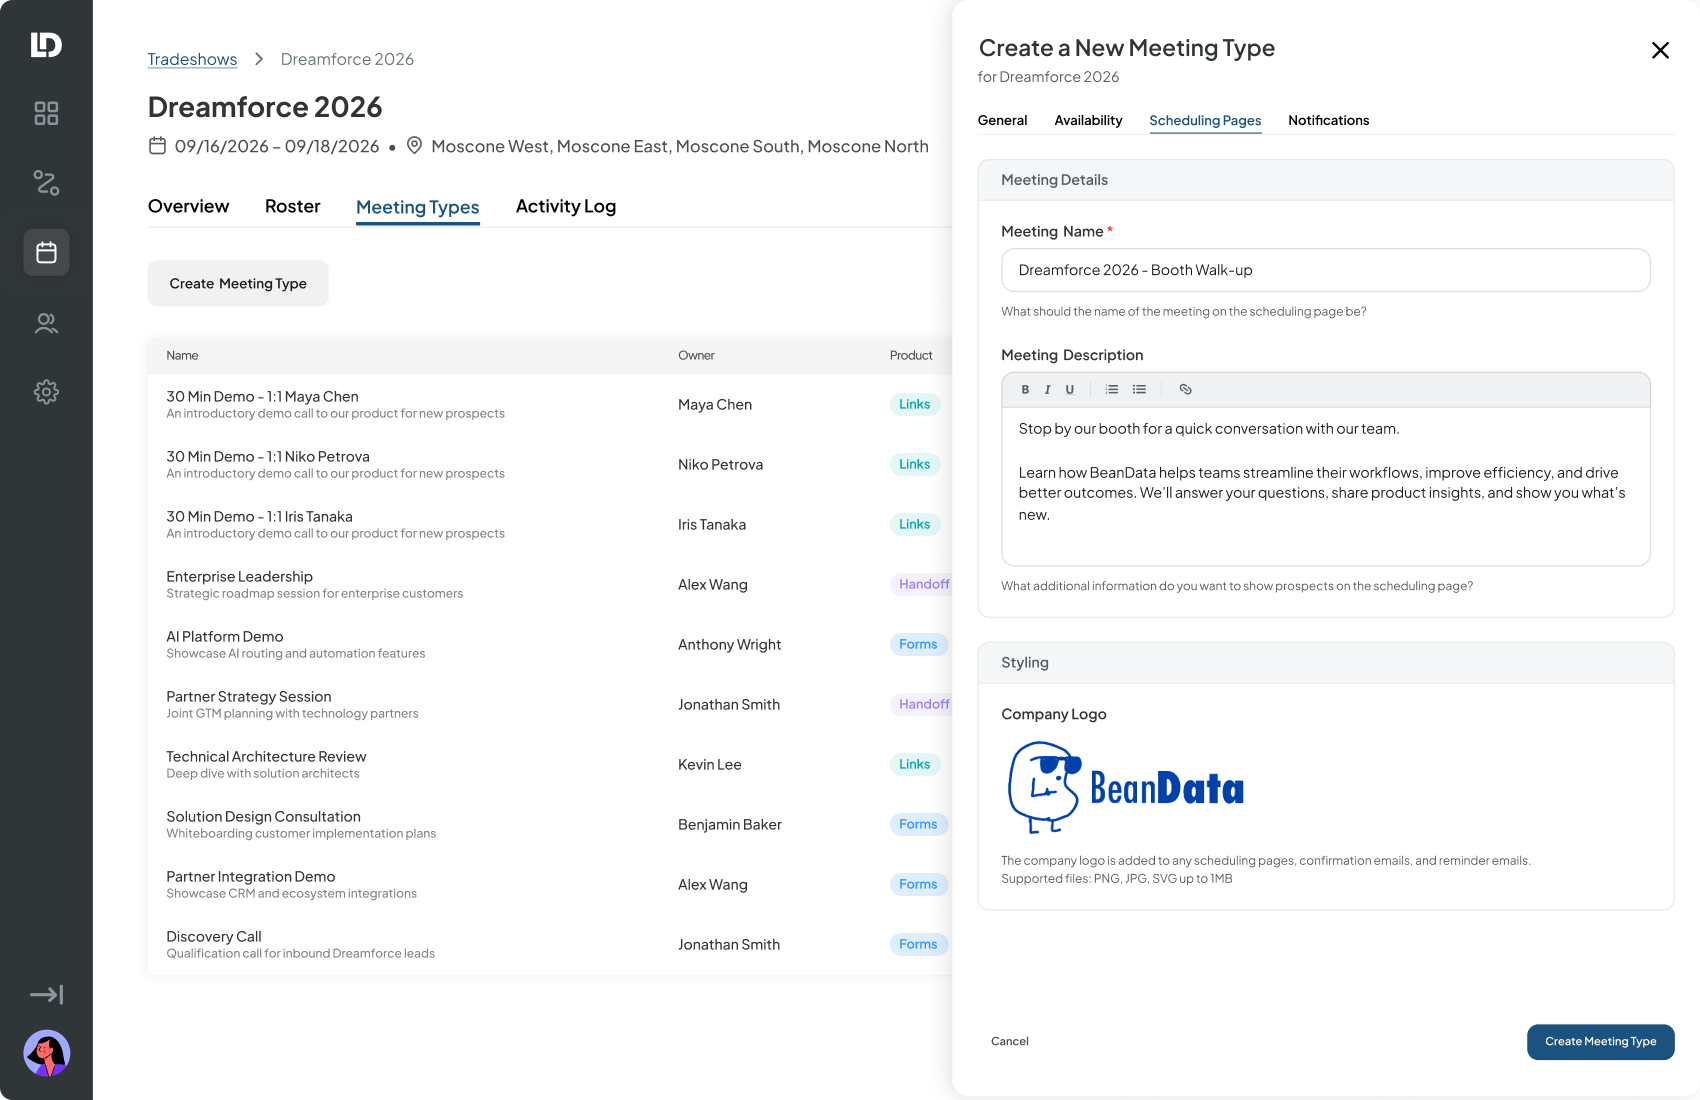This screenshot has width=1700, height=1100.
Task: Go to the Tradeshows breadcrumb link
Action: (192, 59)
